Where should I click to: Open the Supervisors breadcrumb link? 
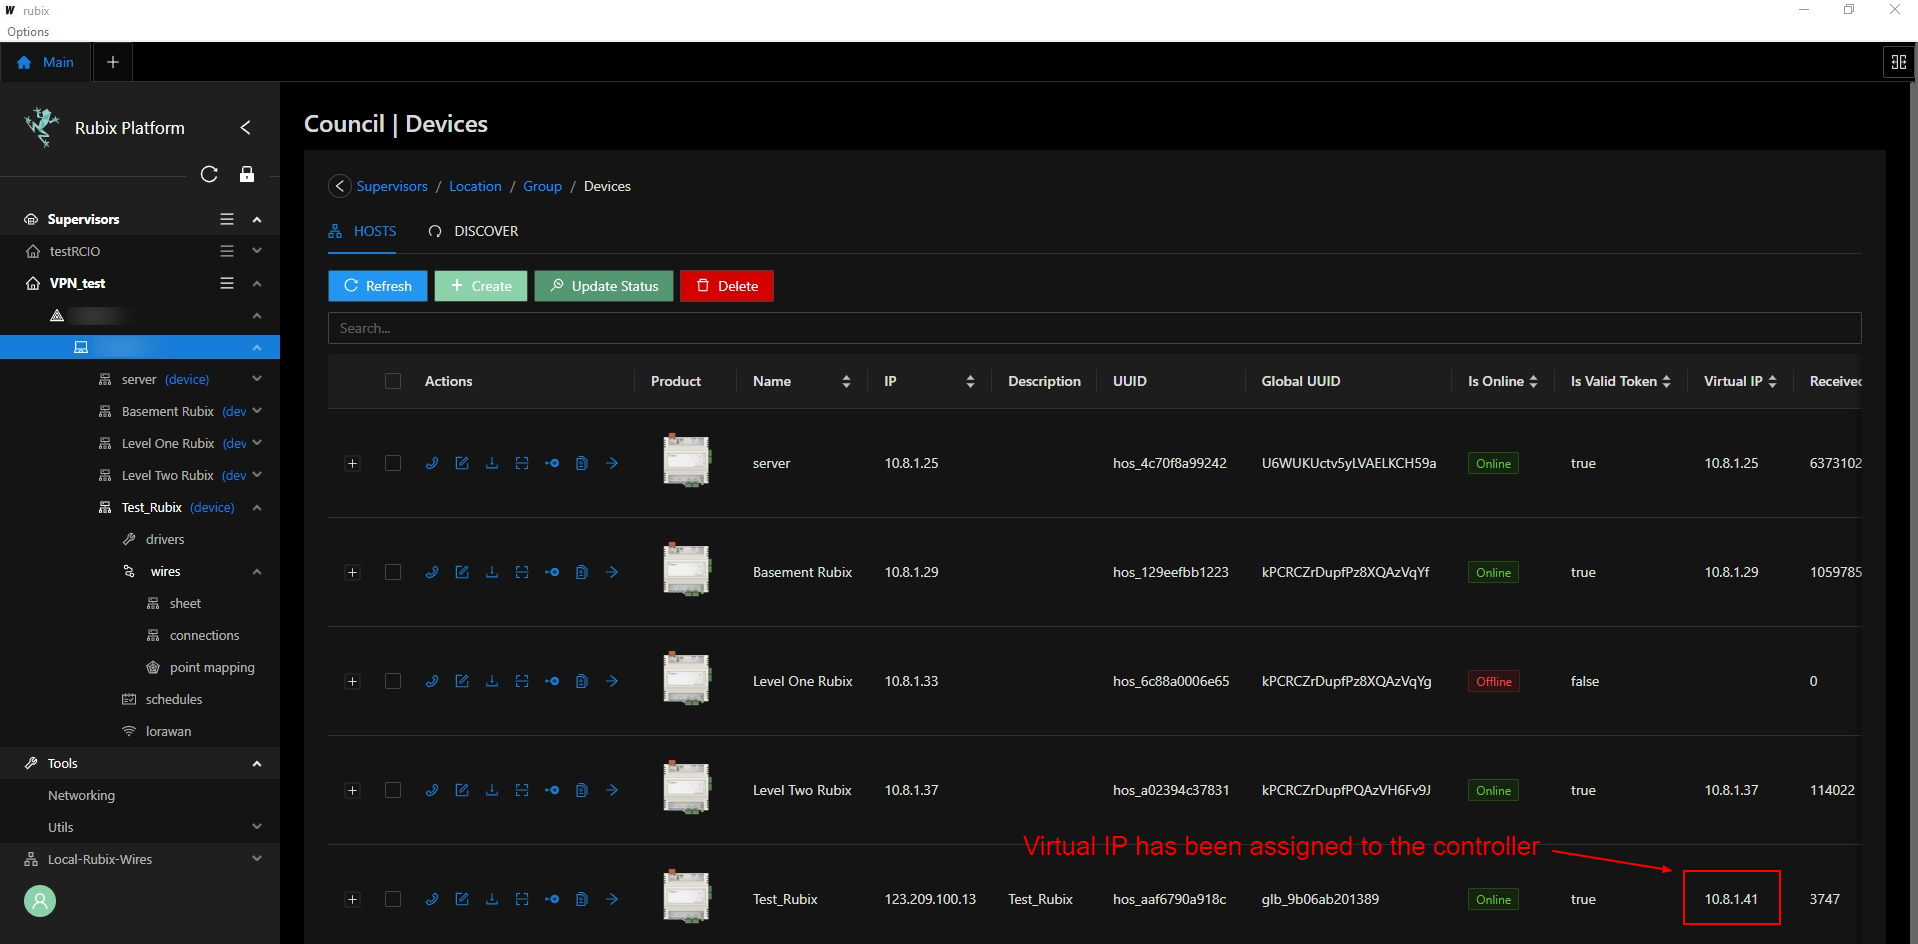click(x=392, y=186)
